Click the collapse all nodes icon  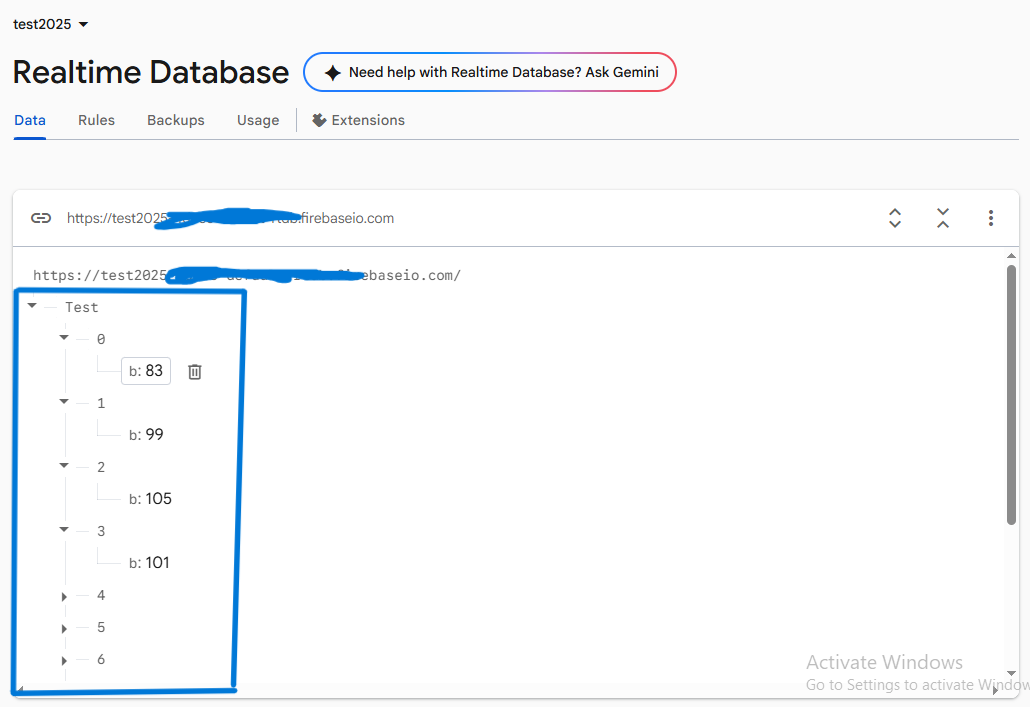tap(943, 218)
